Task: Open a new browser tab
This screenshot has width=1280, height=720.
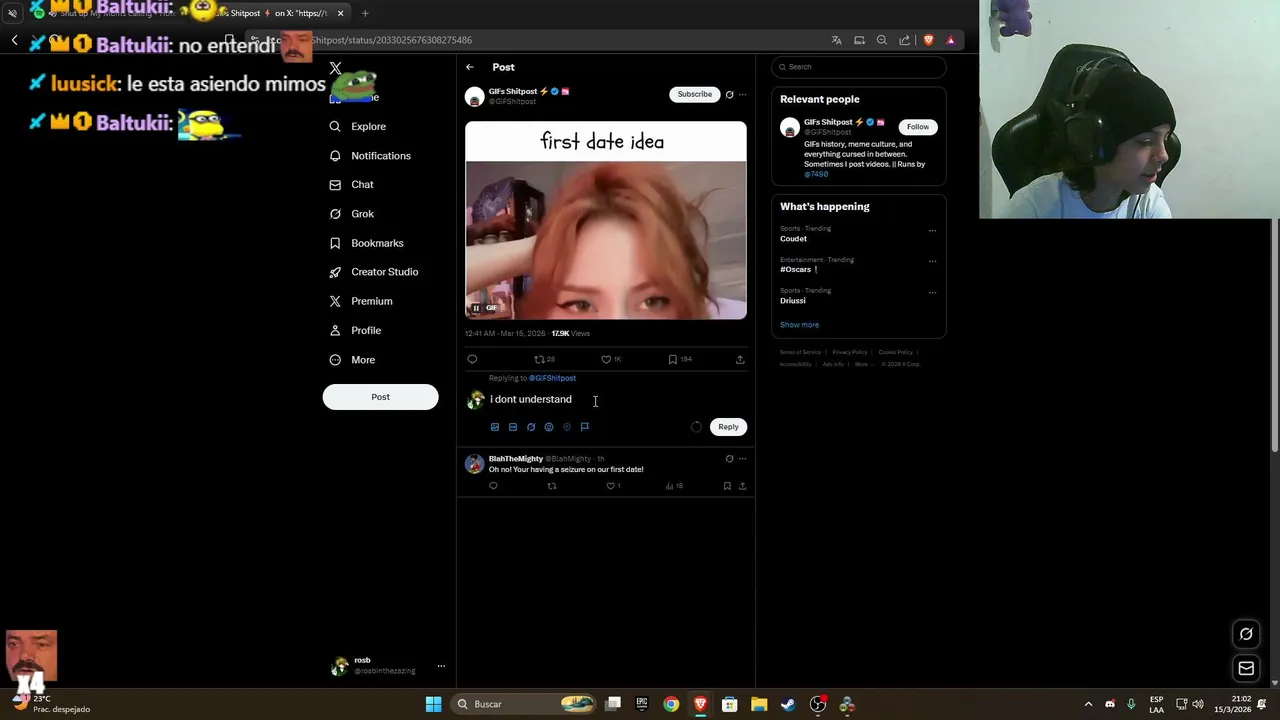Action: [x=365, y=13]
